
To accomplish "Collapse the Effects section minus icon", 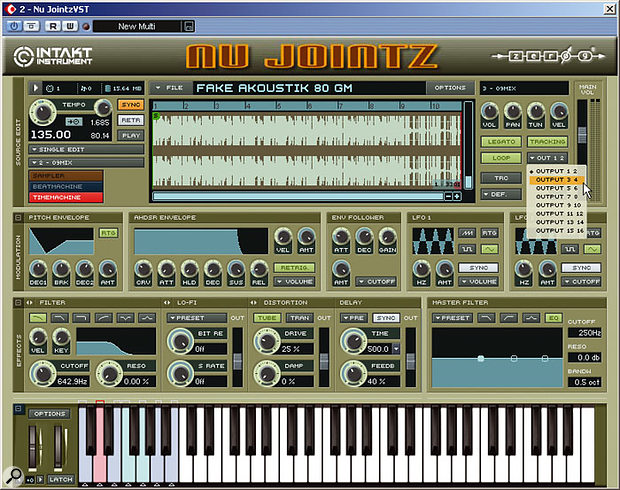I will 18,303.
